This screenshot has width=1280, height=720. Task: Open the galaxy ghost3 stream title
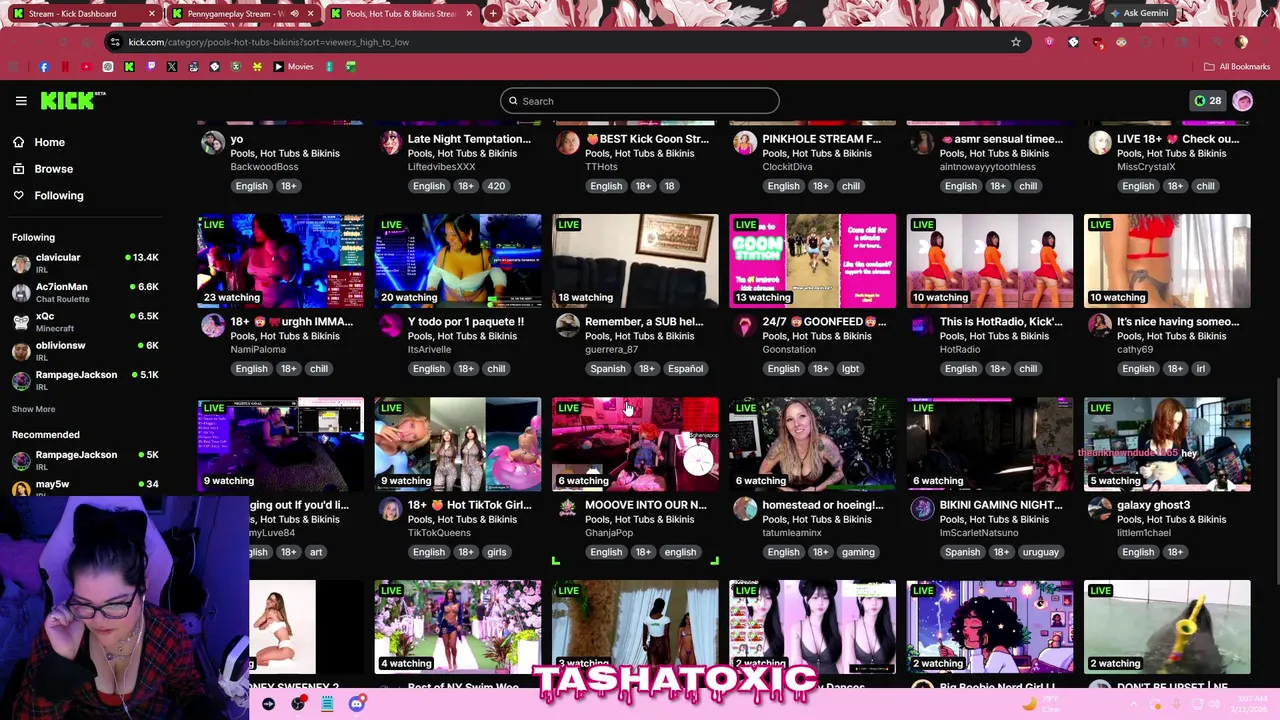(1153, 505)
